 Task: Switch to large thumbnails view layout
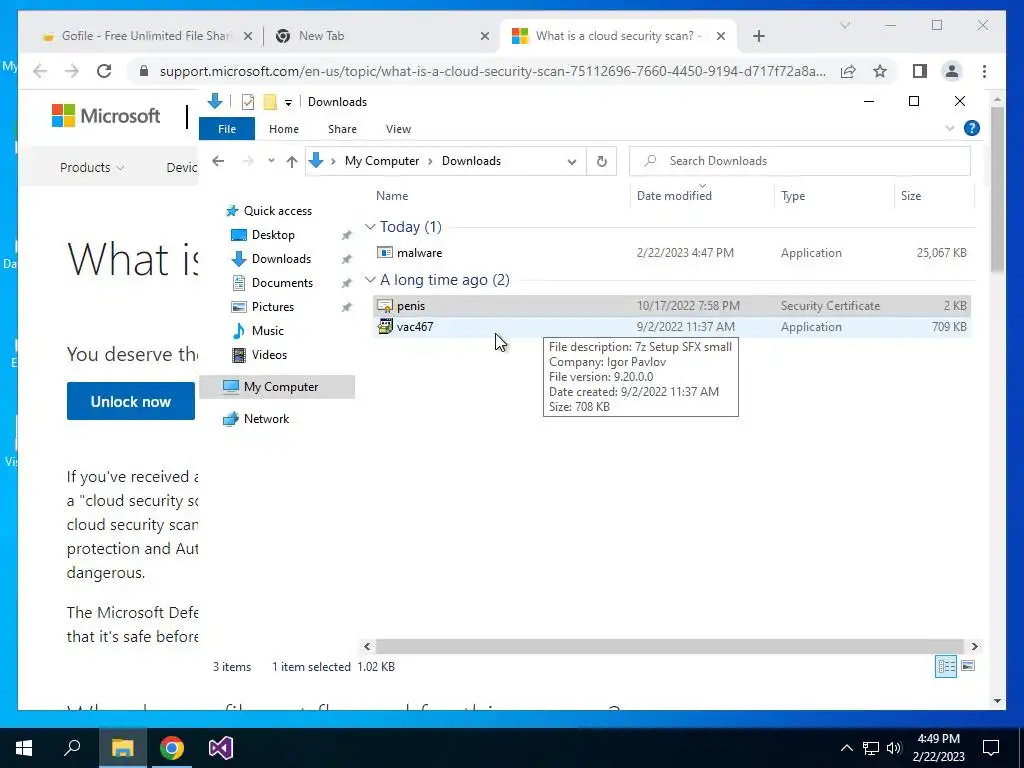coord(968,666)
